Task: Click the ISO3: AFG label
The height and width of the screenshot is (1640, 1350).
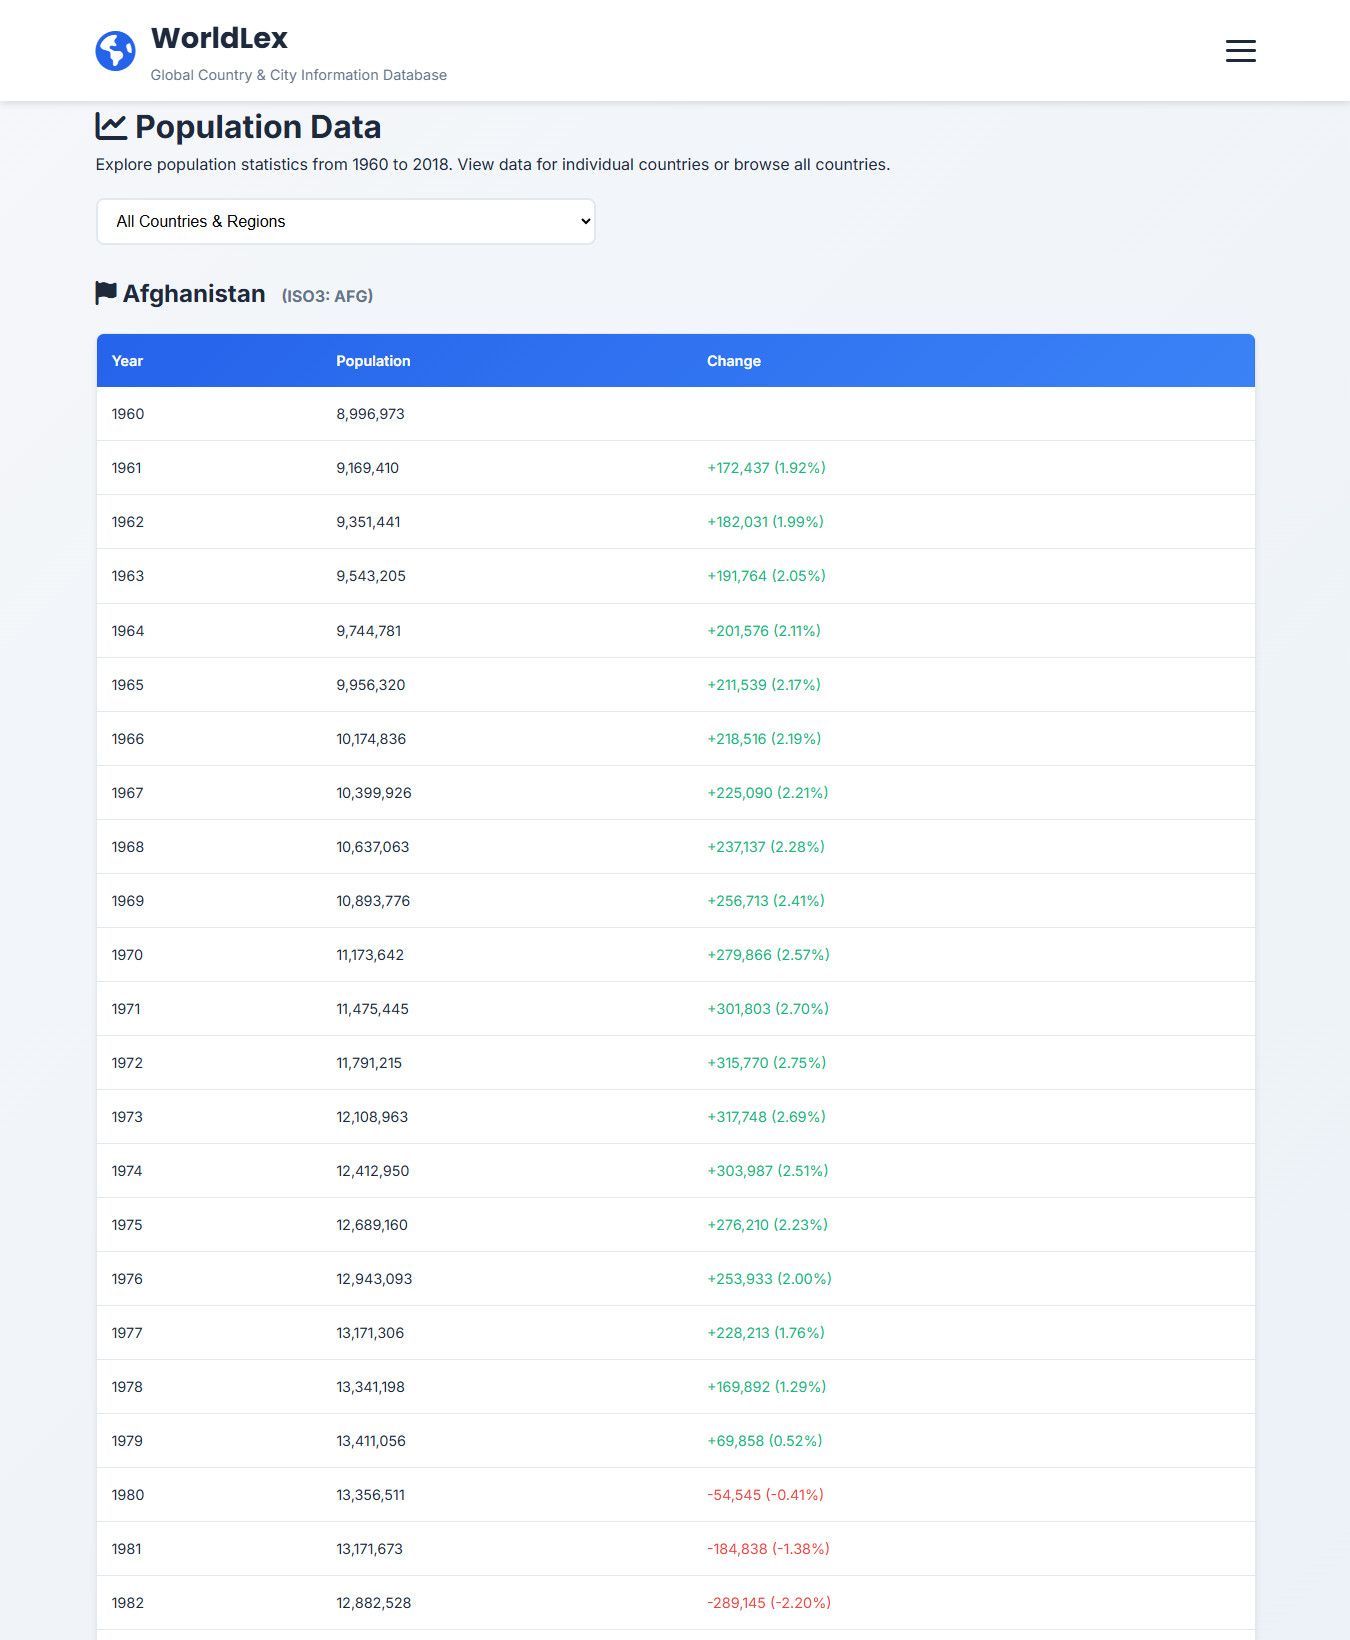Action: (x=327, y=296)
